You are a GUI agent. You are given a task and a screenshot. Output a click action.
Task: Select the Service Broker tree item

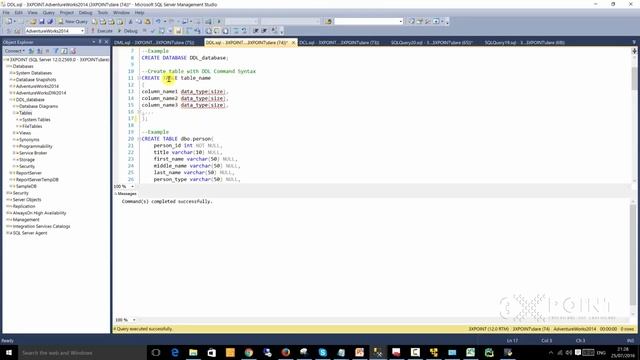pos(33,153)
